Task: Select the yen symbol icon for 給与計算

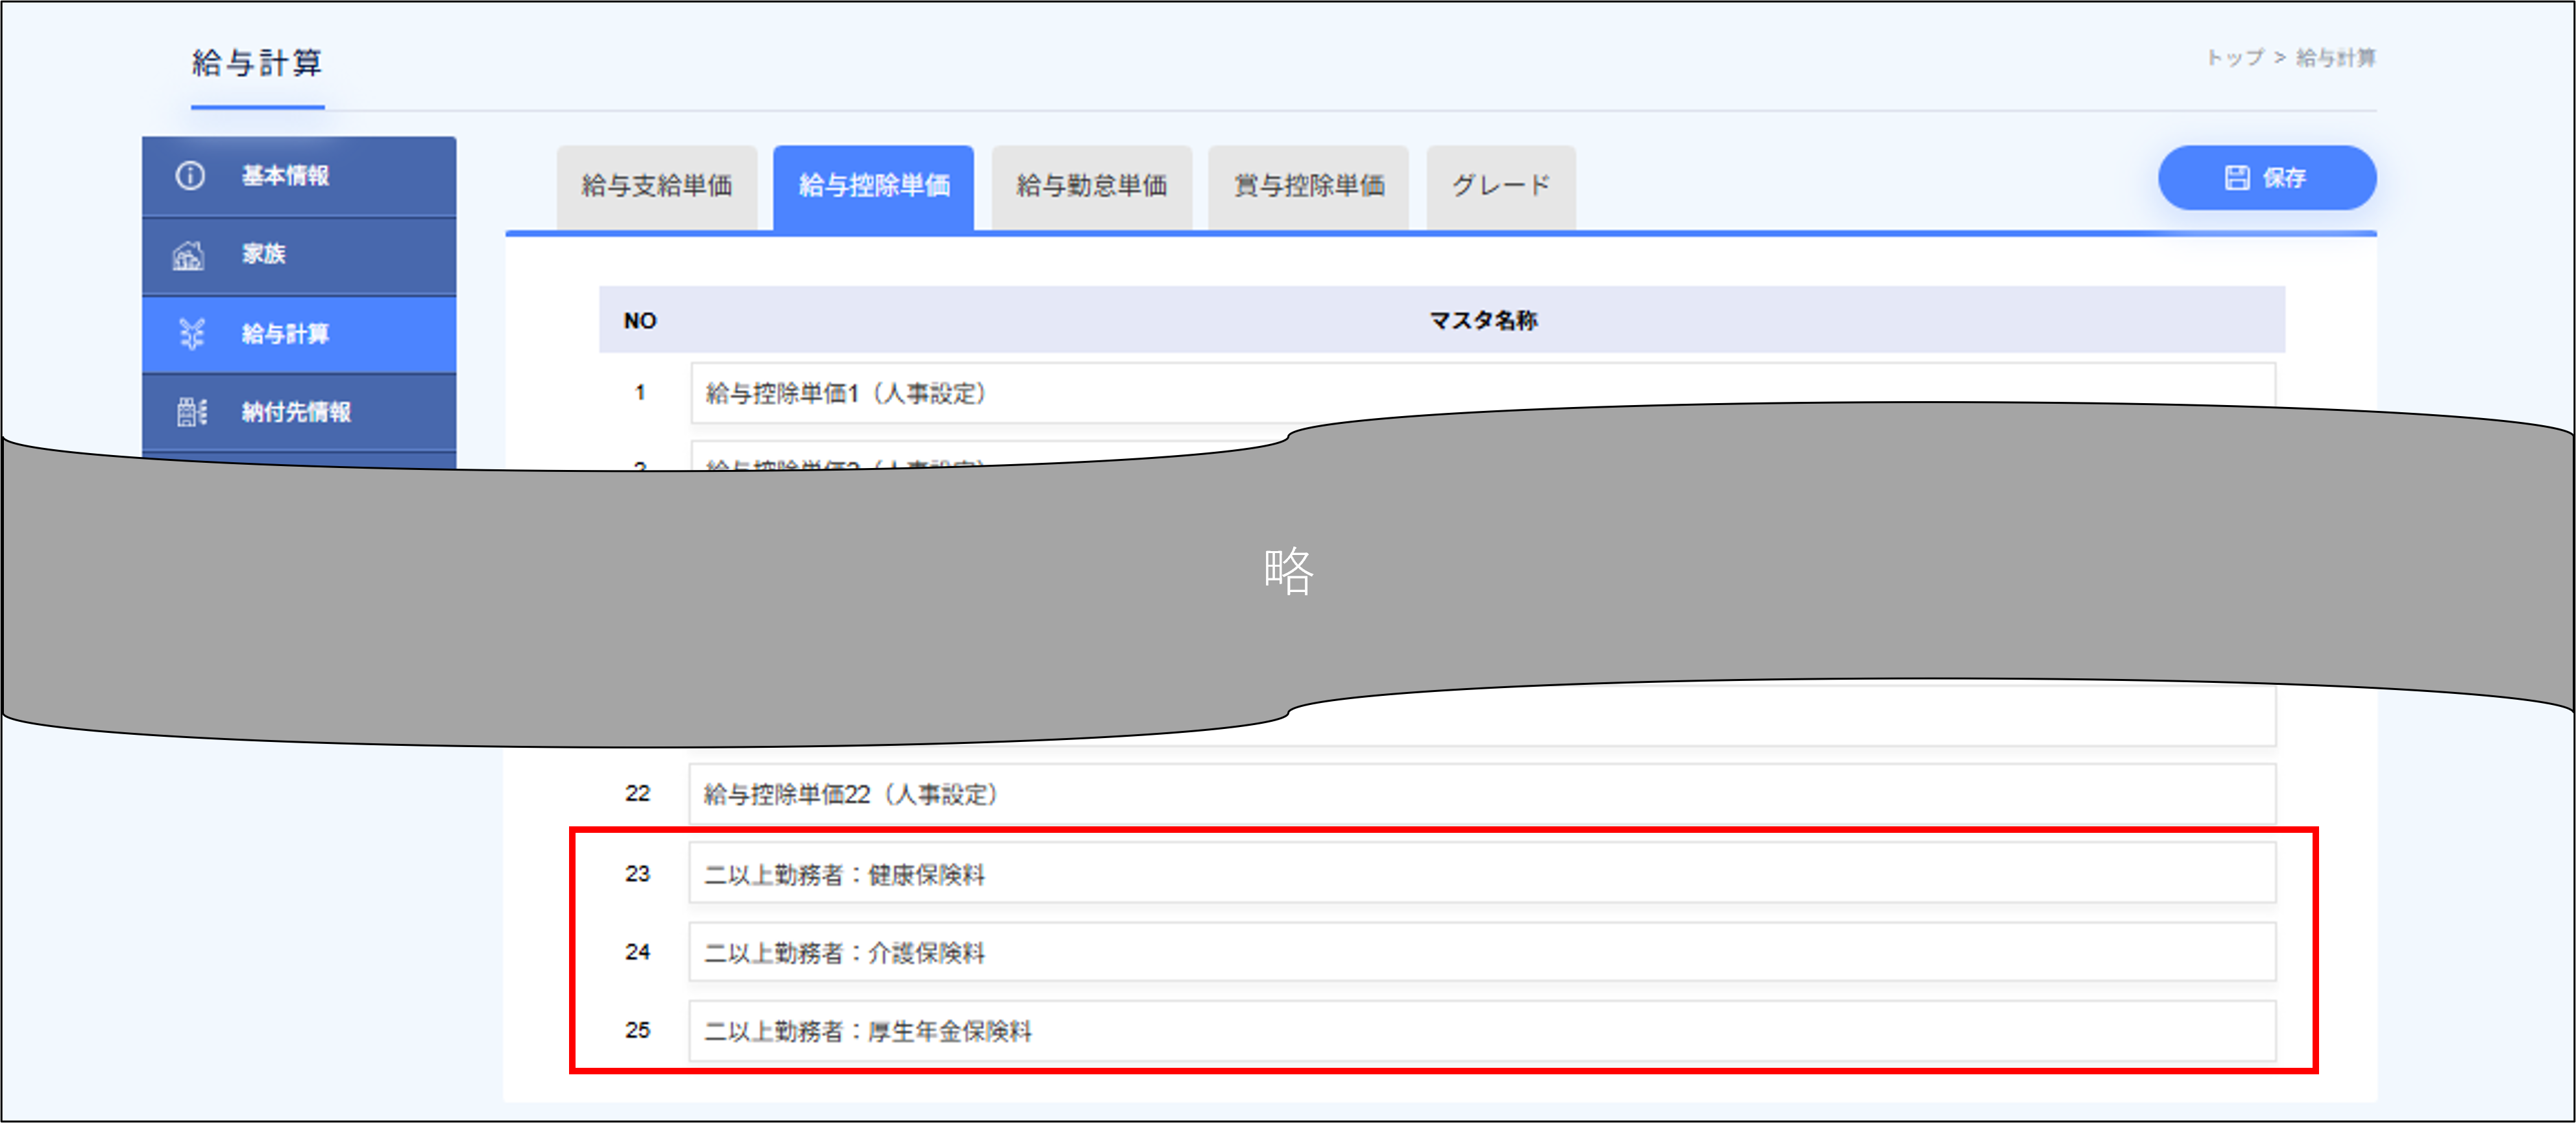Action: pos(190,333)
